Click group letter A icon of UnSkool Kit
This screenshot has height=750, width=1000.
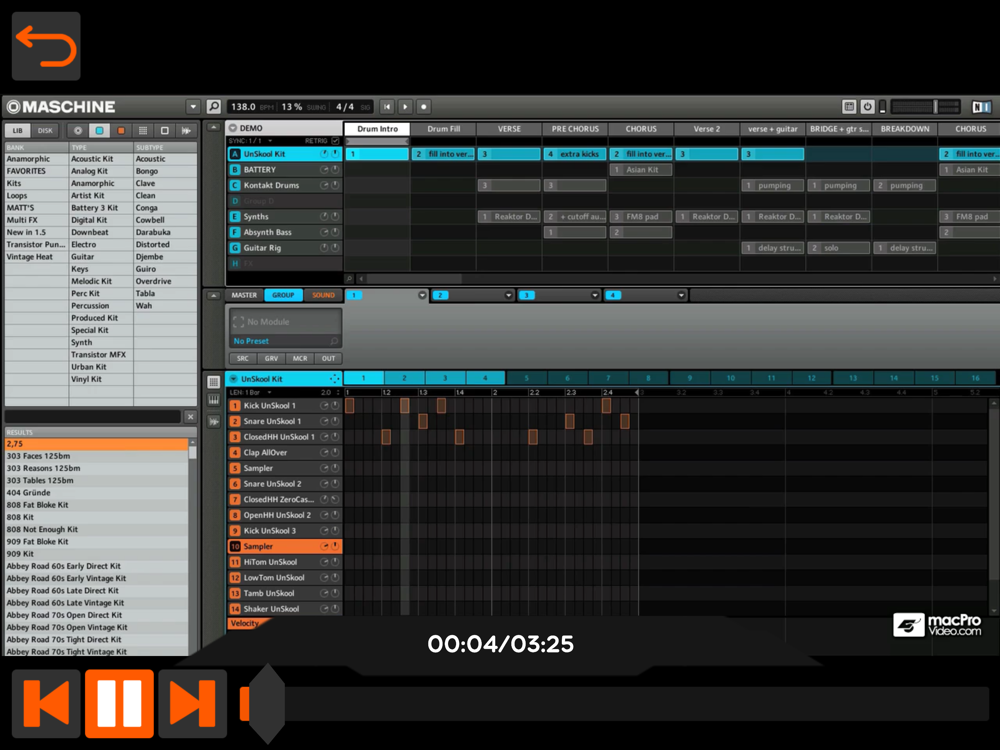[235, 154]
